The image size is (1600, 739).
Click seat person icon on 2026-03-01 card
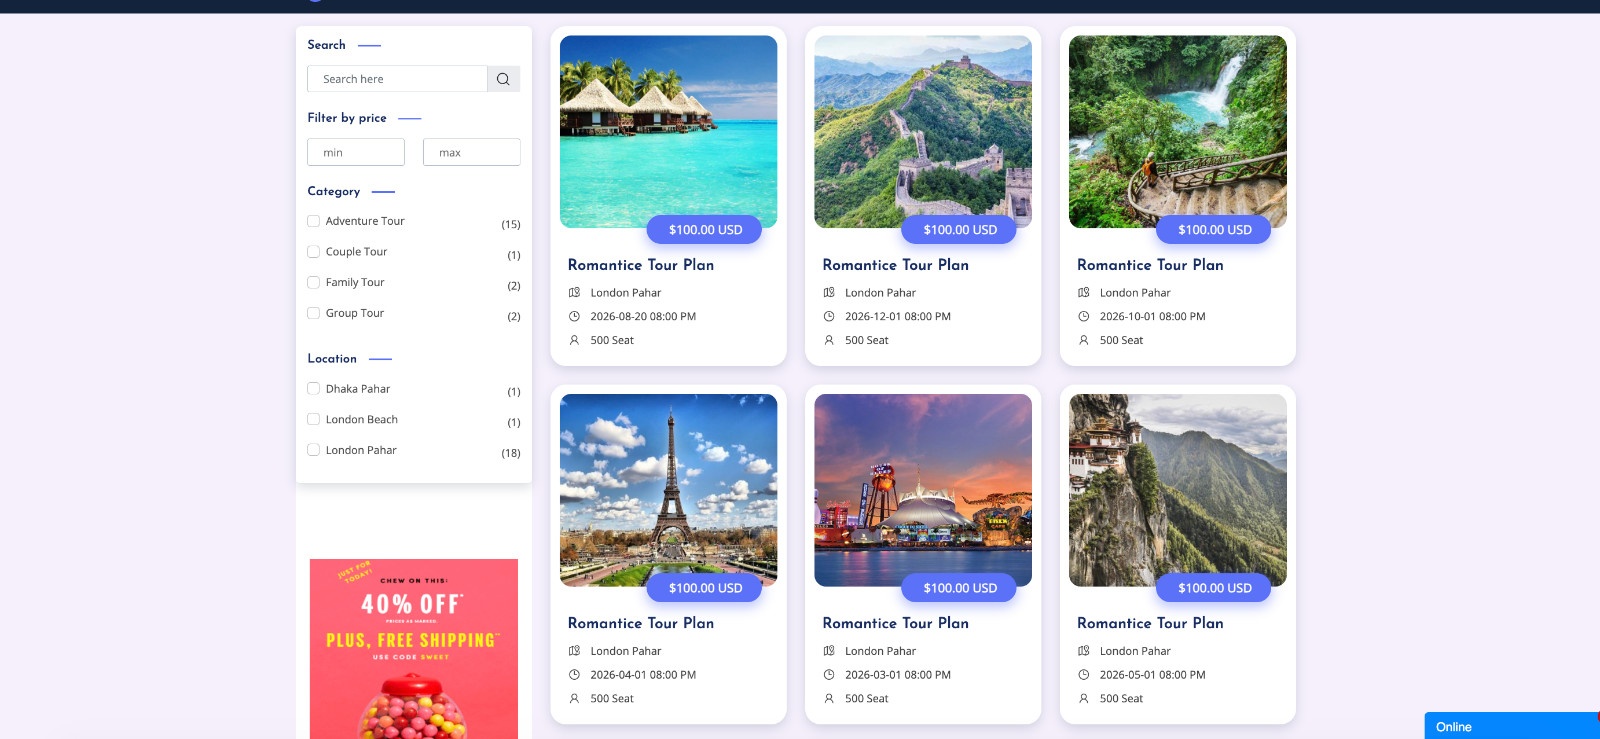(x=829, y=698)
